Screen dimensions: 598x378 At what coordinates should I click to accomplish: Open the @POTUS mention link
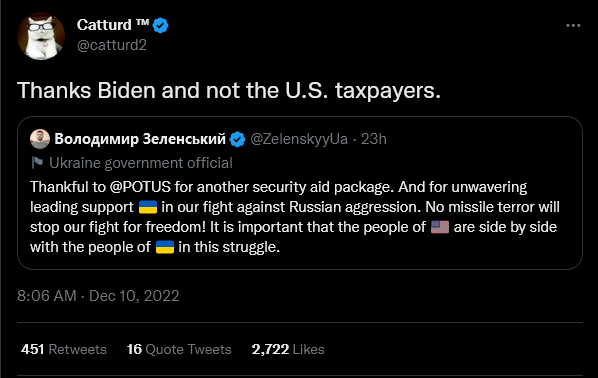(x=140, y=187)
